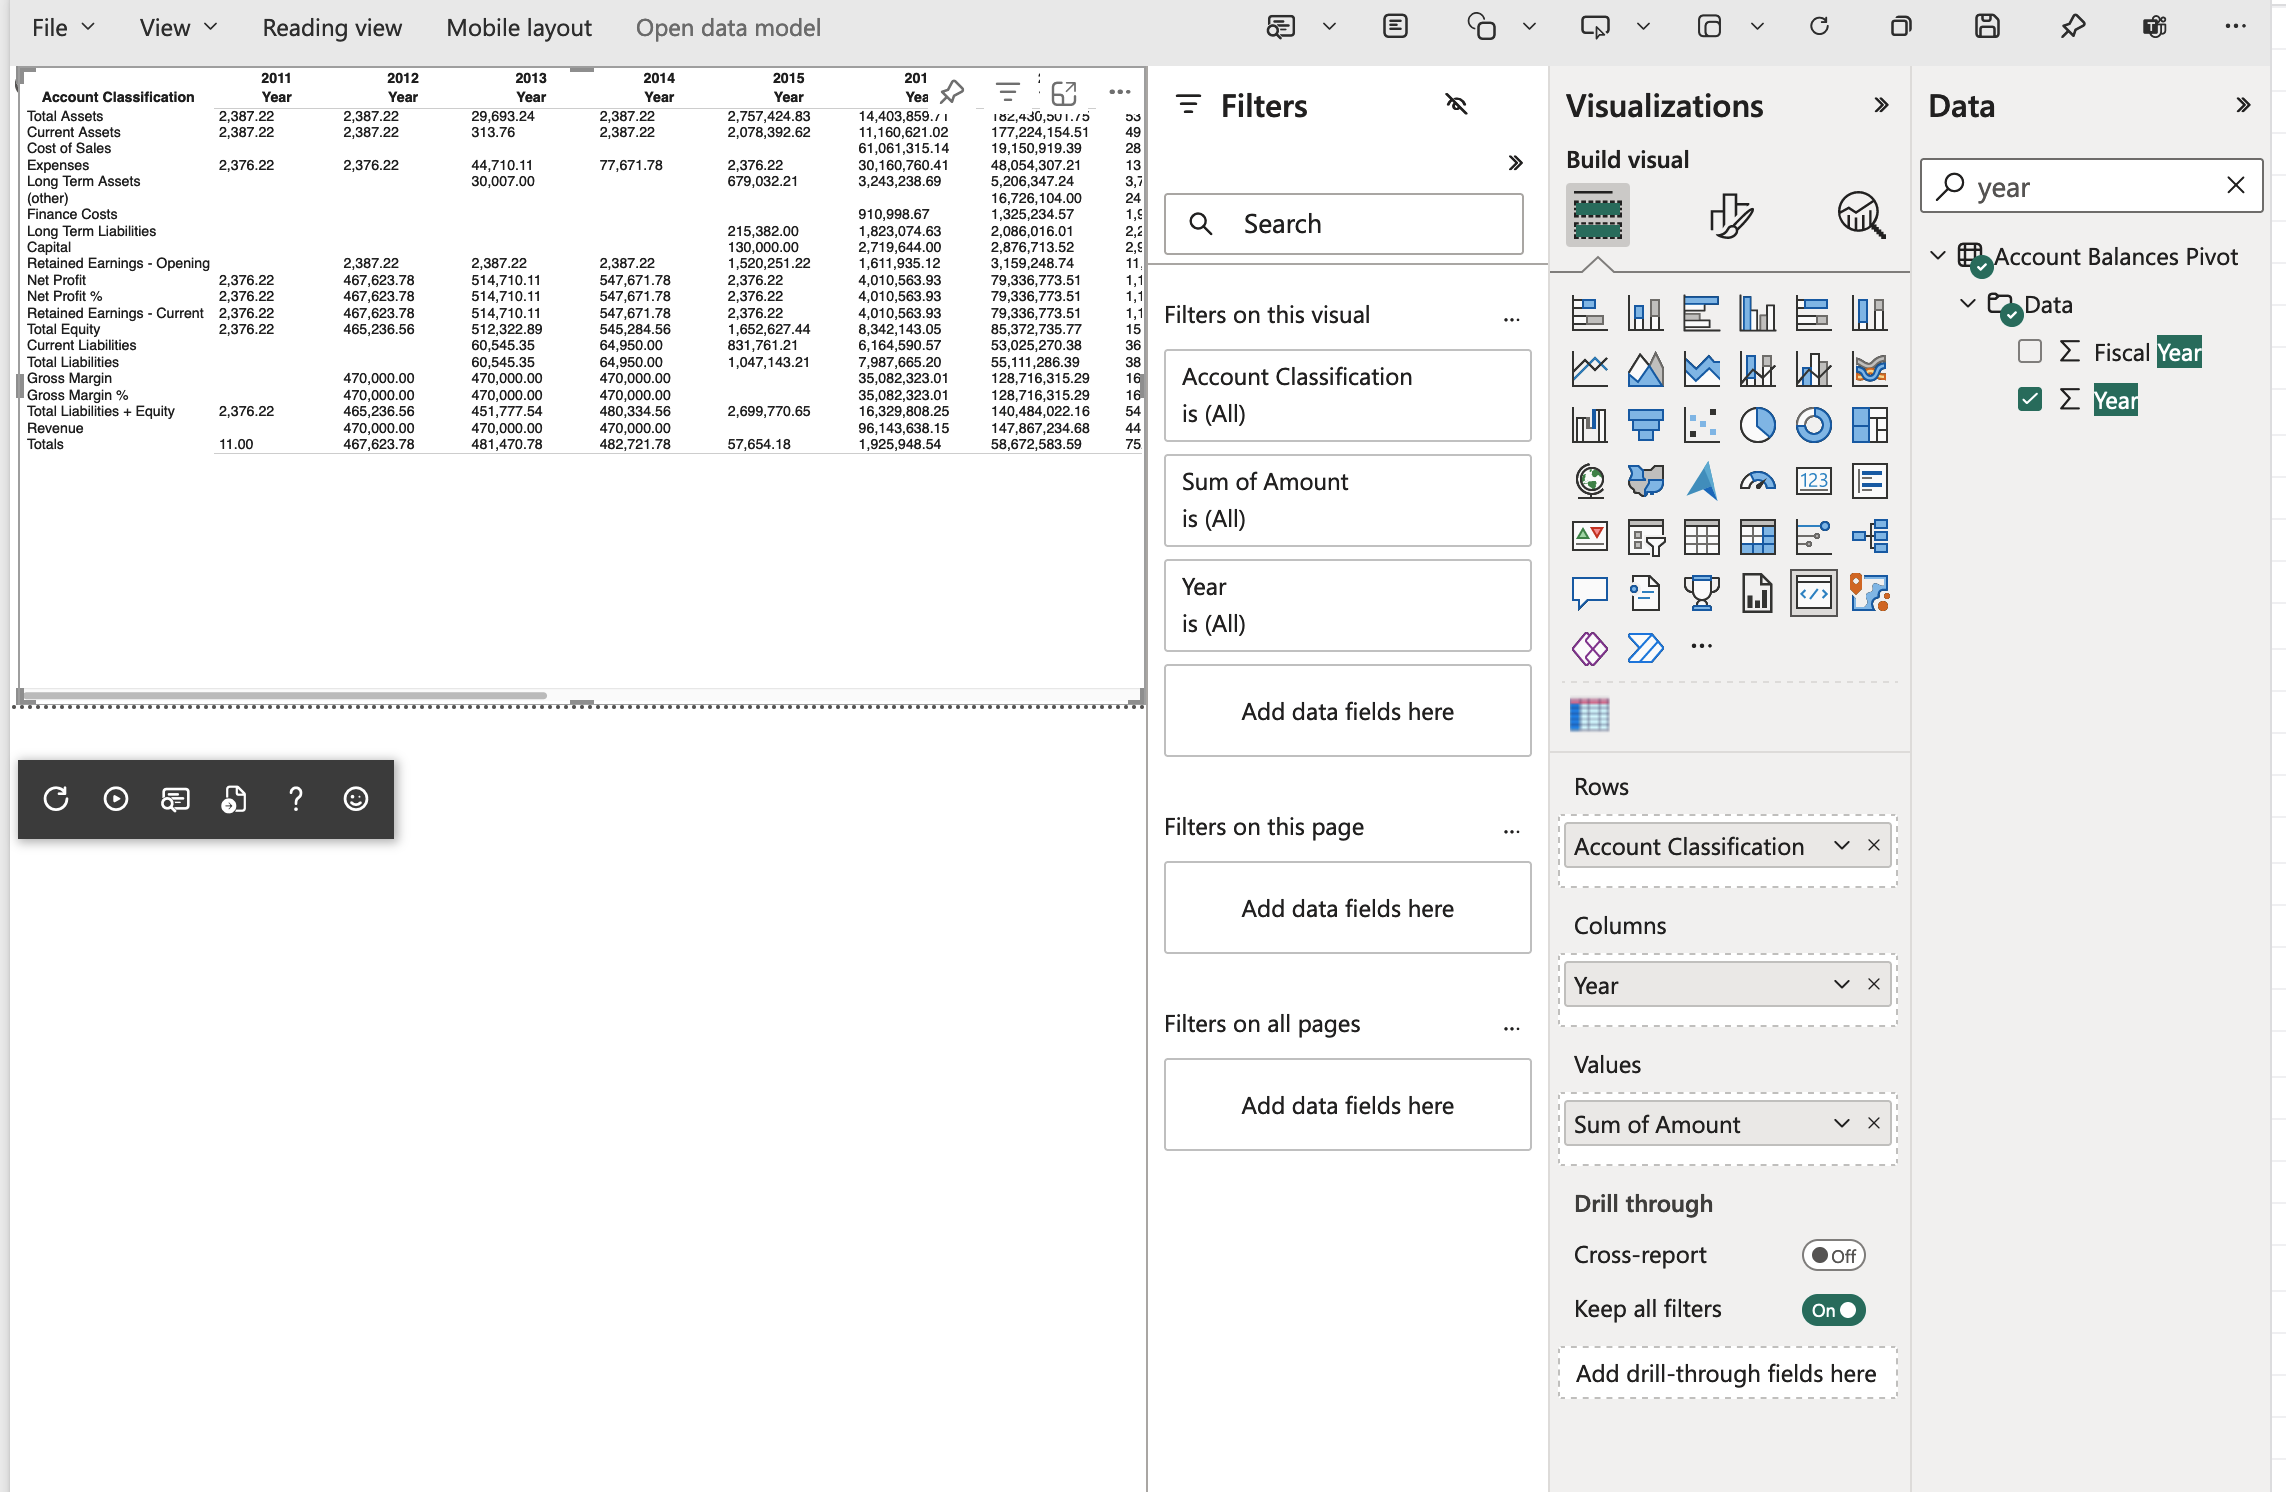Select the Funnel chart visualization

tap(1644, 425)
